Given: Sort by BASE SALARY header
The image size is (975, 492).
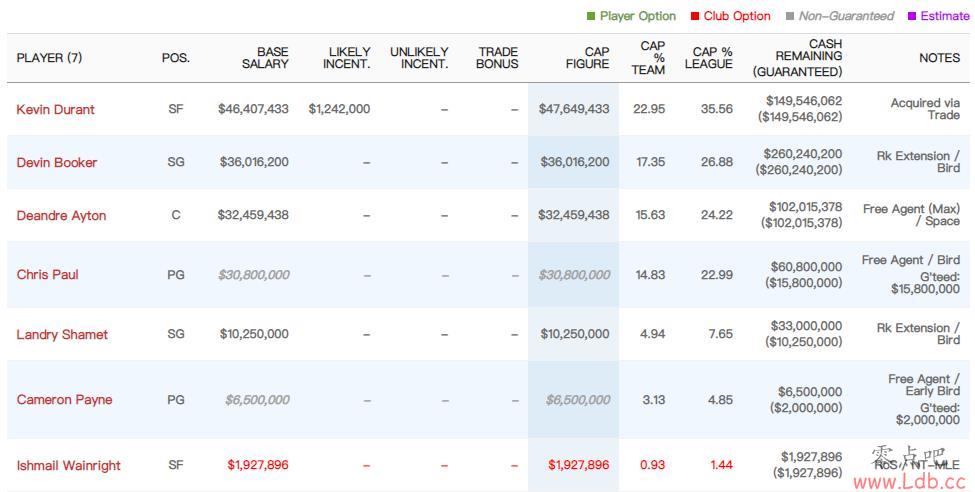Looking at the screenshot, I should pos(265,58).
